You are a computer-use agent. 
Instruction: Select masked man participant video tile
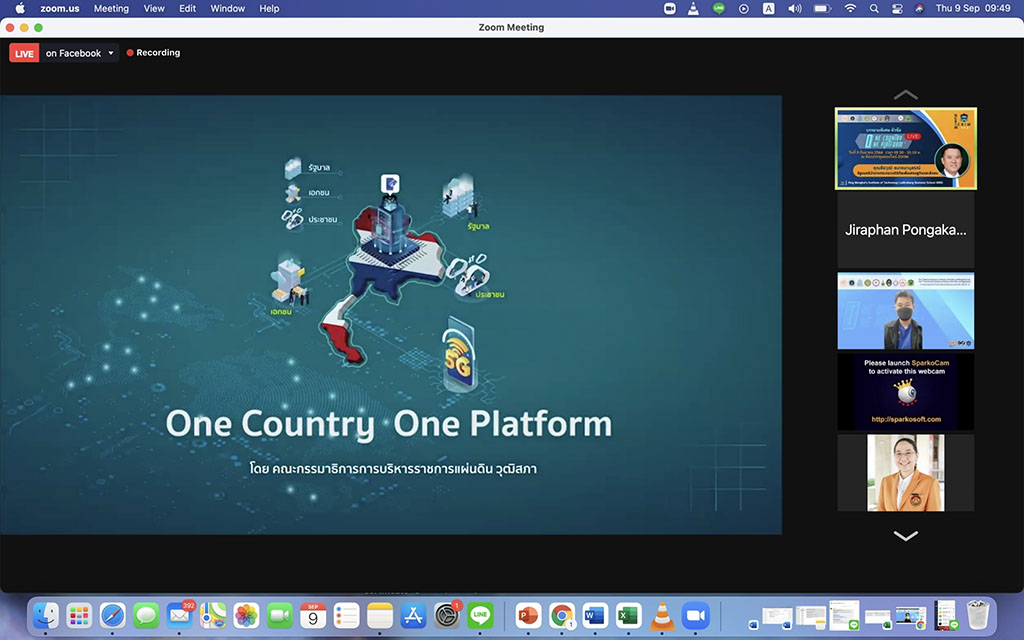[906, 311]
